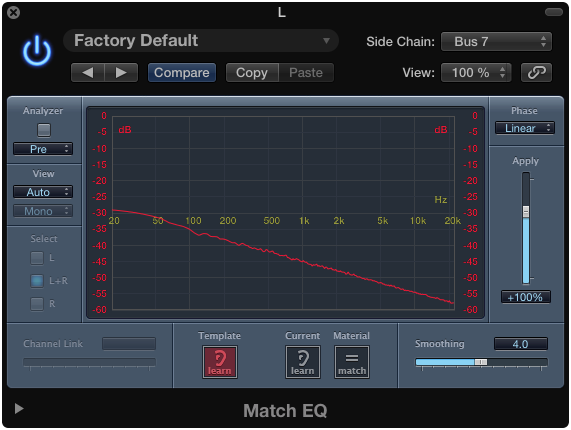Toggle the plug-in power button
Viewport: 571px width, 430px height.
(37, 51)
